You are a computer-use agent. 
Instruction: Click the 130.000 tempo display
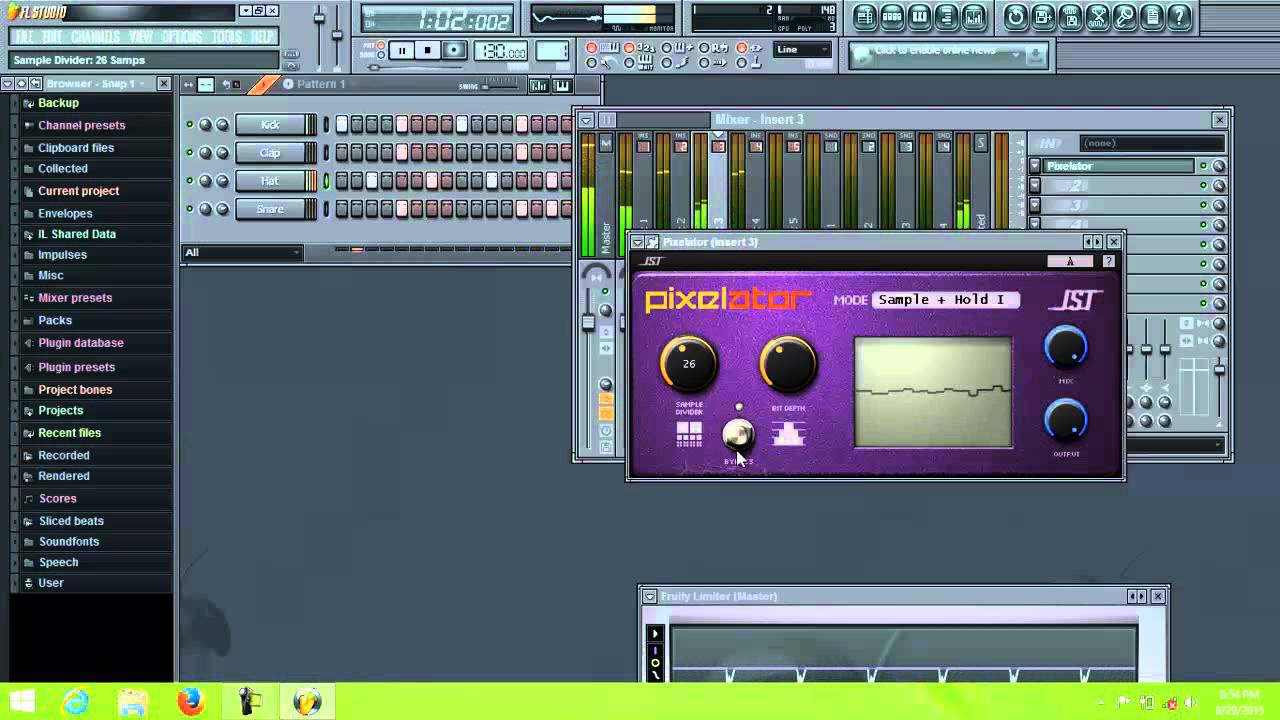pyautogui.click(x=501, y=51)
